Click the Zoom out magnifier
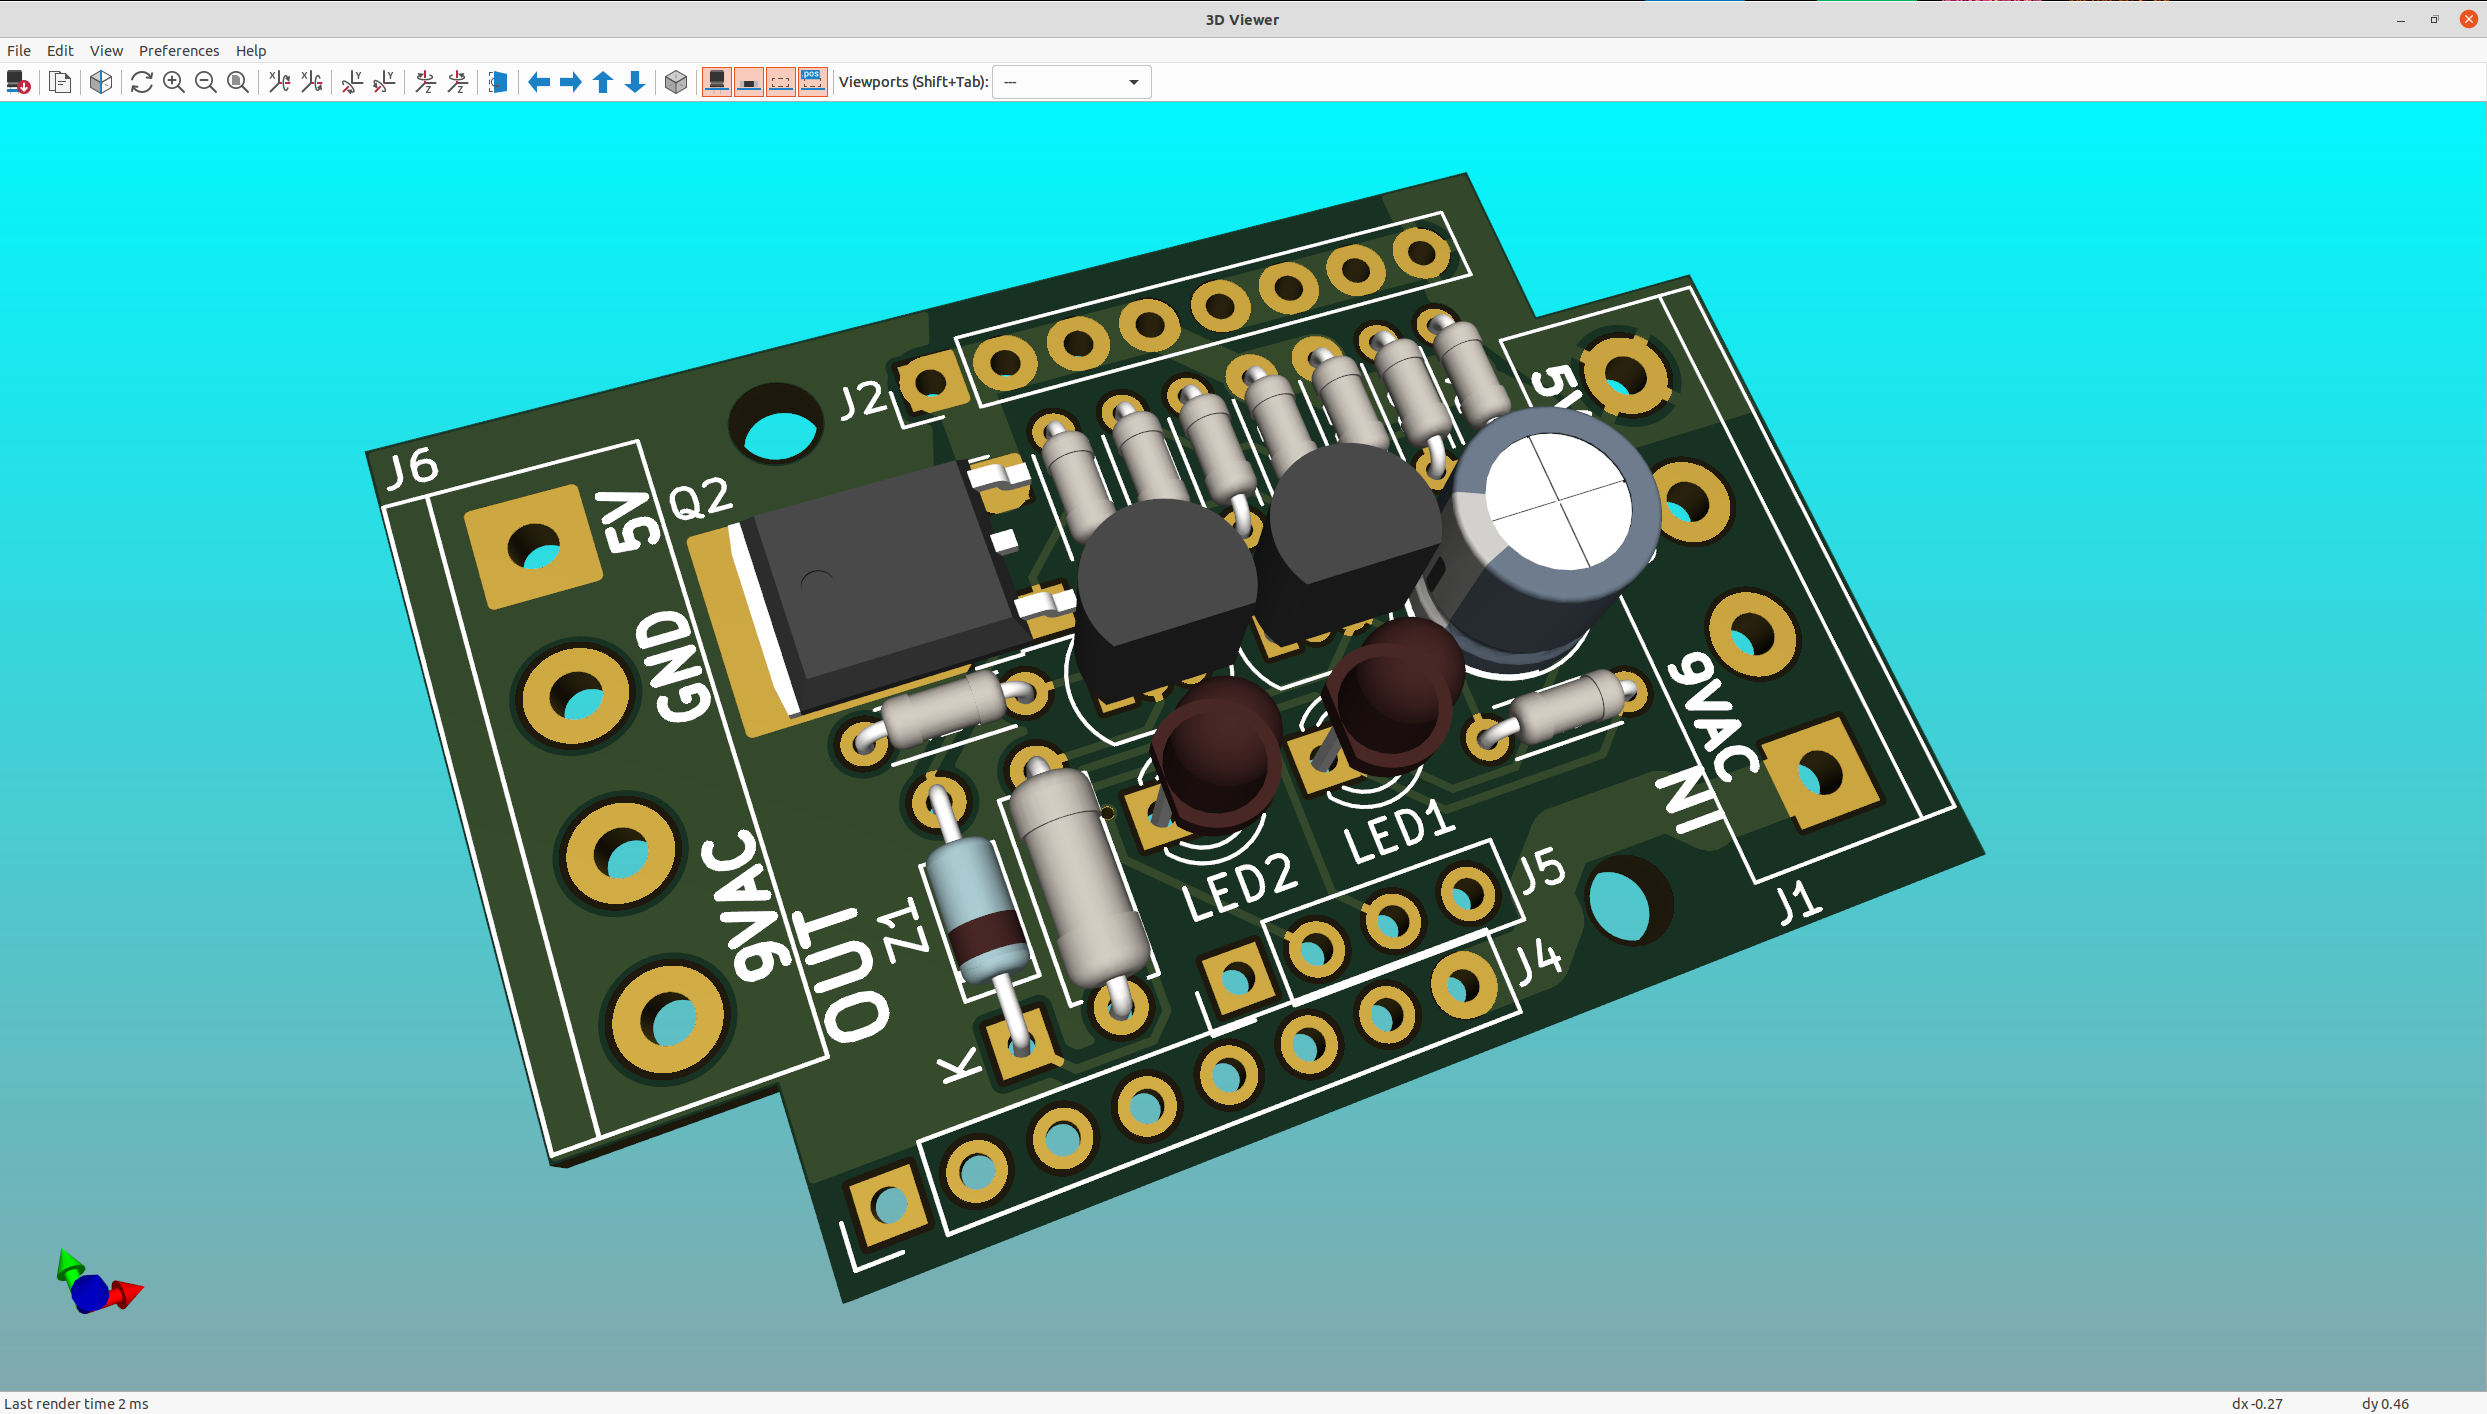The height and width of the screenshot is (1414, 2487). [206, 82]
